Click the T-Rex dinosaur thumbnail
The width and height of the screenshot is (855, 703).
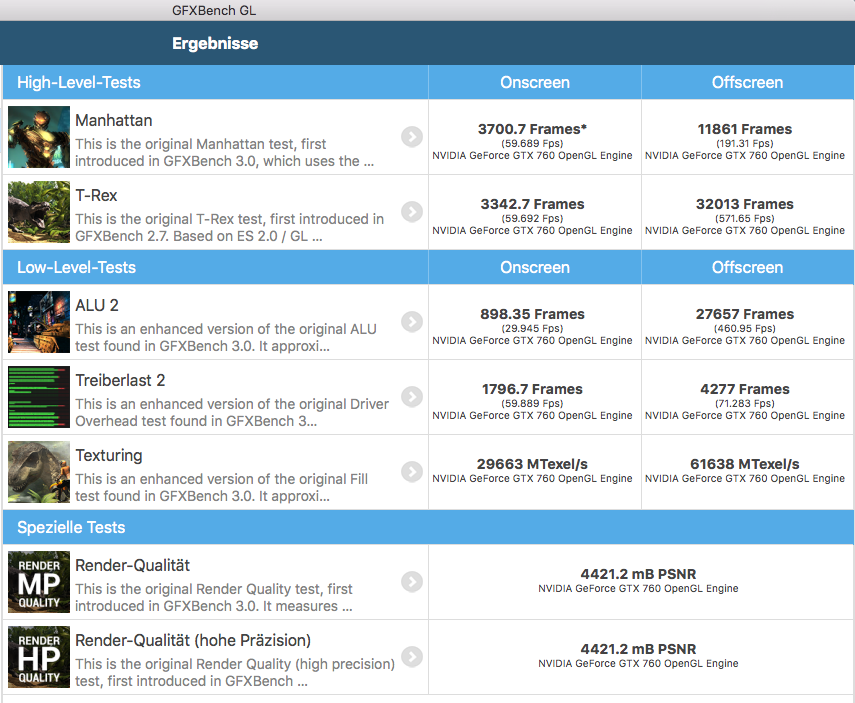[x=39, y=212]
